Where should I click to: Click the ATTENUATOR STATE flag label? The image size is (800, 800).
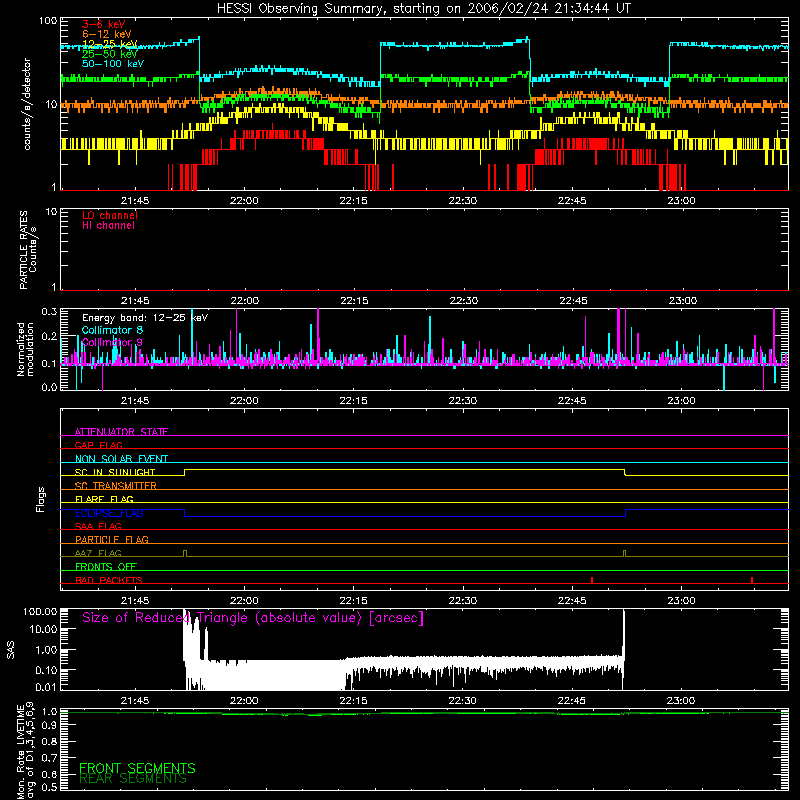pyautogui.click(x=121, y=432)
